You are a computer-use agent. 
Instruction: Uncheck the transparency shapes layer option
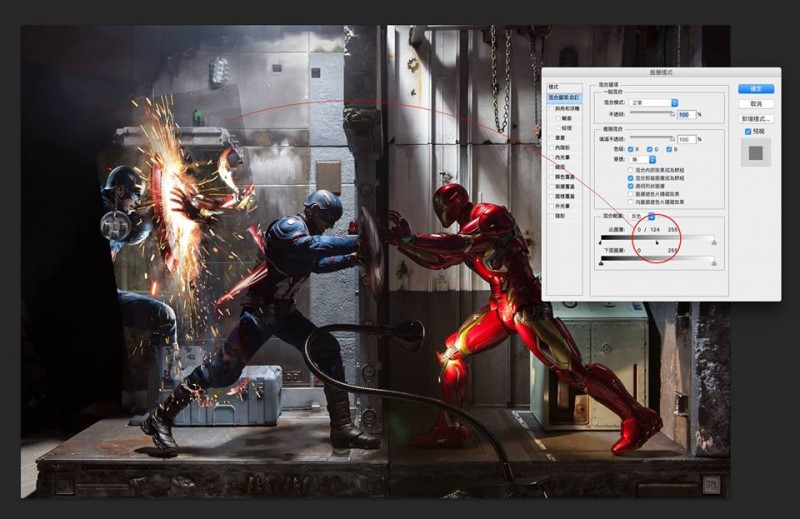tap(631, 186)
